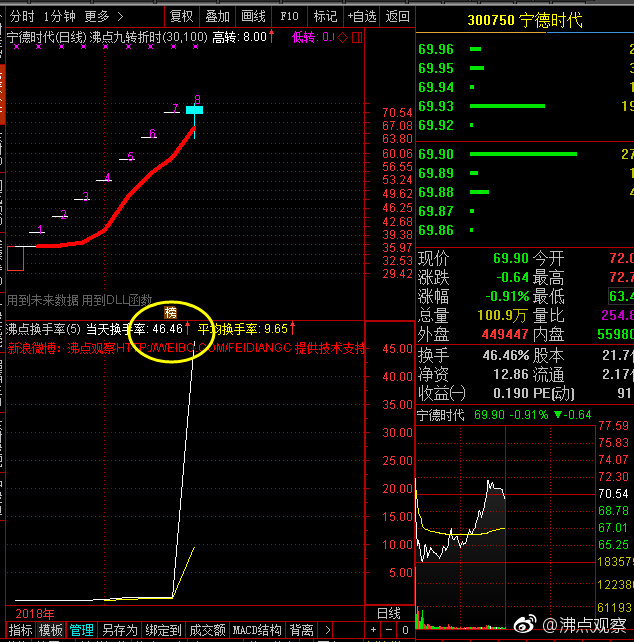
Task: Click the hollow candle at chart start
Action: click(16, 258)
